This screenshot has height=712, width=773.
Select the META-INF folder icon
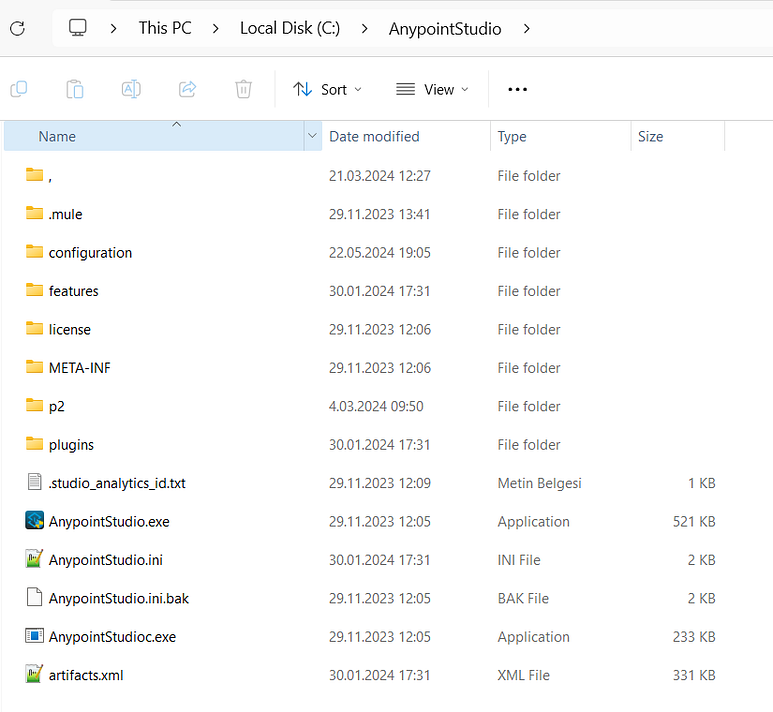[34, 367]
